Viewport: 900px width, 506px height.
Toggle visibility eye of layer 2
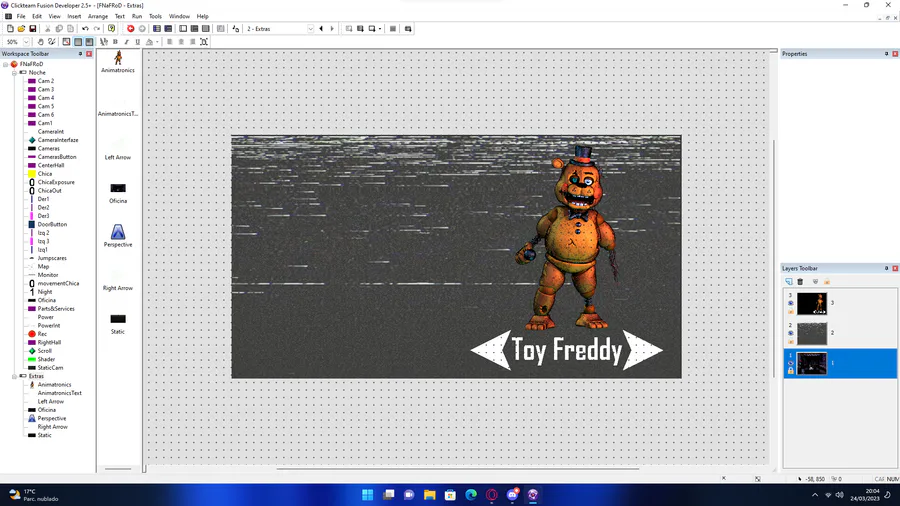pyautogui.click(x=790, y=333)
